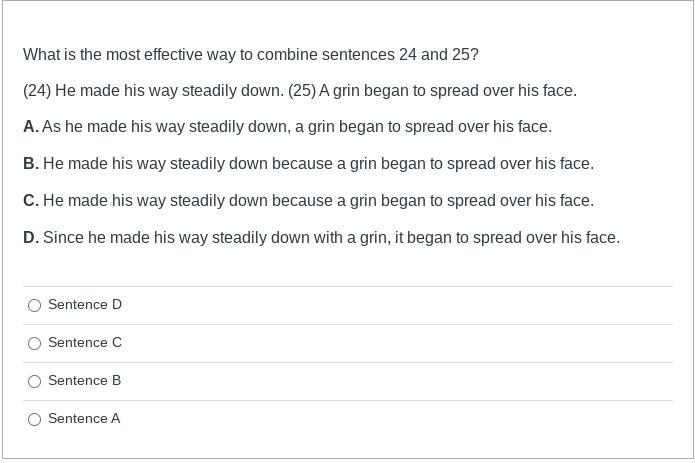Click the bold 'C.' option letter
The image size is (695, 463).
(31, 201)
